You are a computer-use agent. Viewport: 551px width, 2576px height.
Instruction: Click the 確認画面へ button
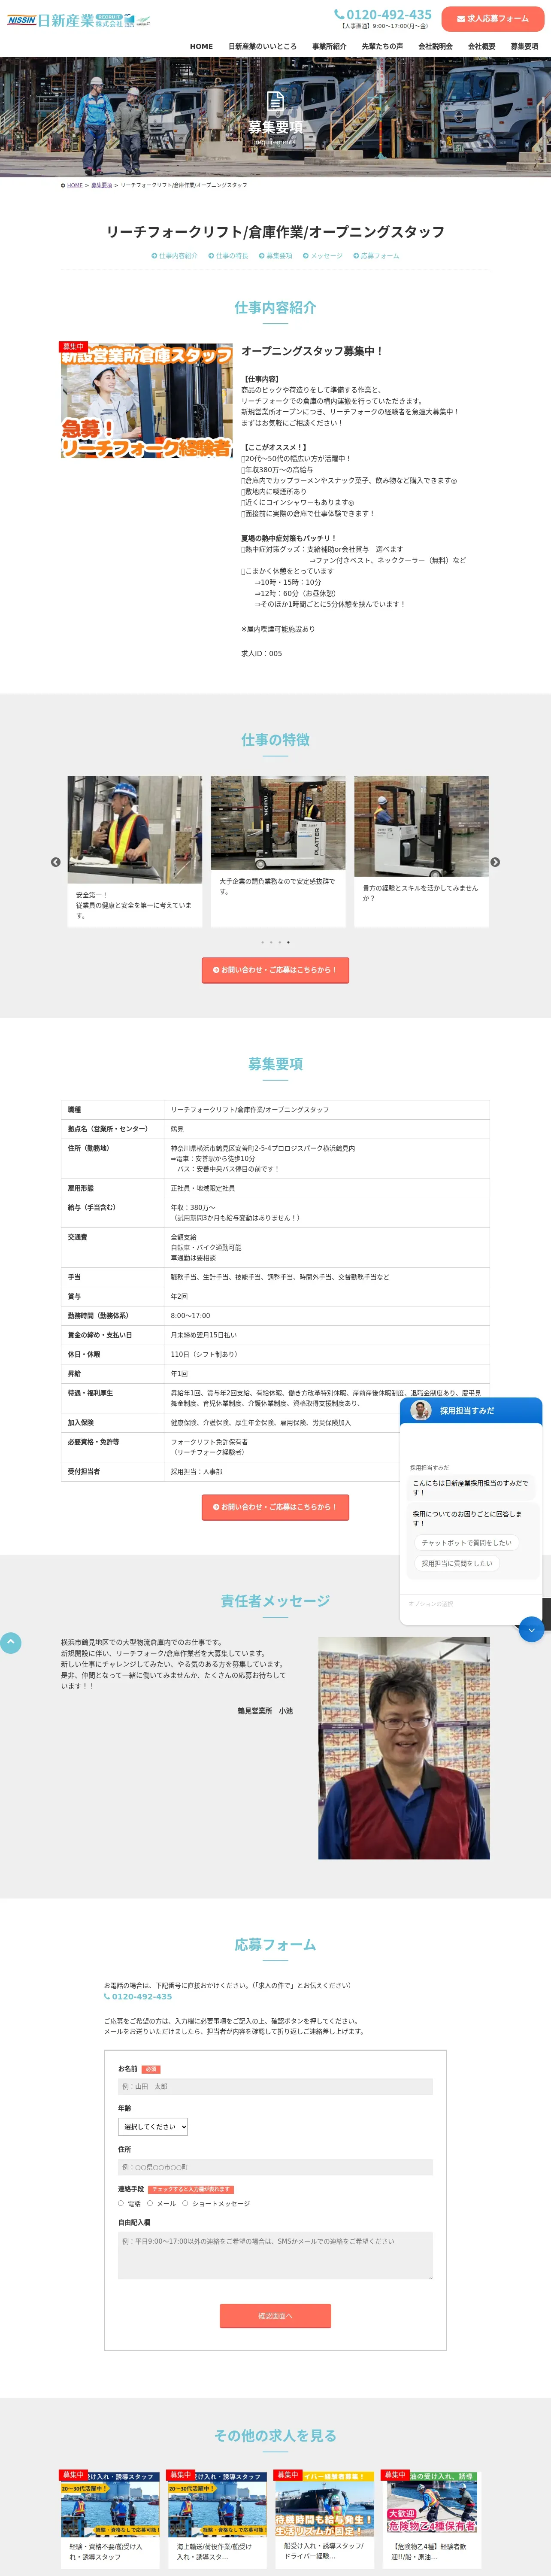pyautogui.click(x=275, y=2316)
